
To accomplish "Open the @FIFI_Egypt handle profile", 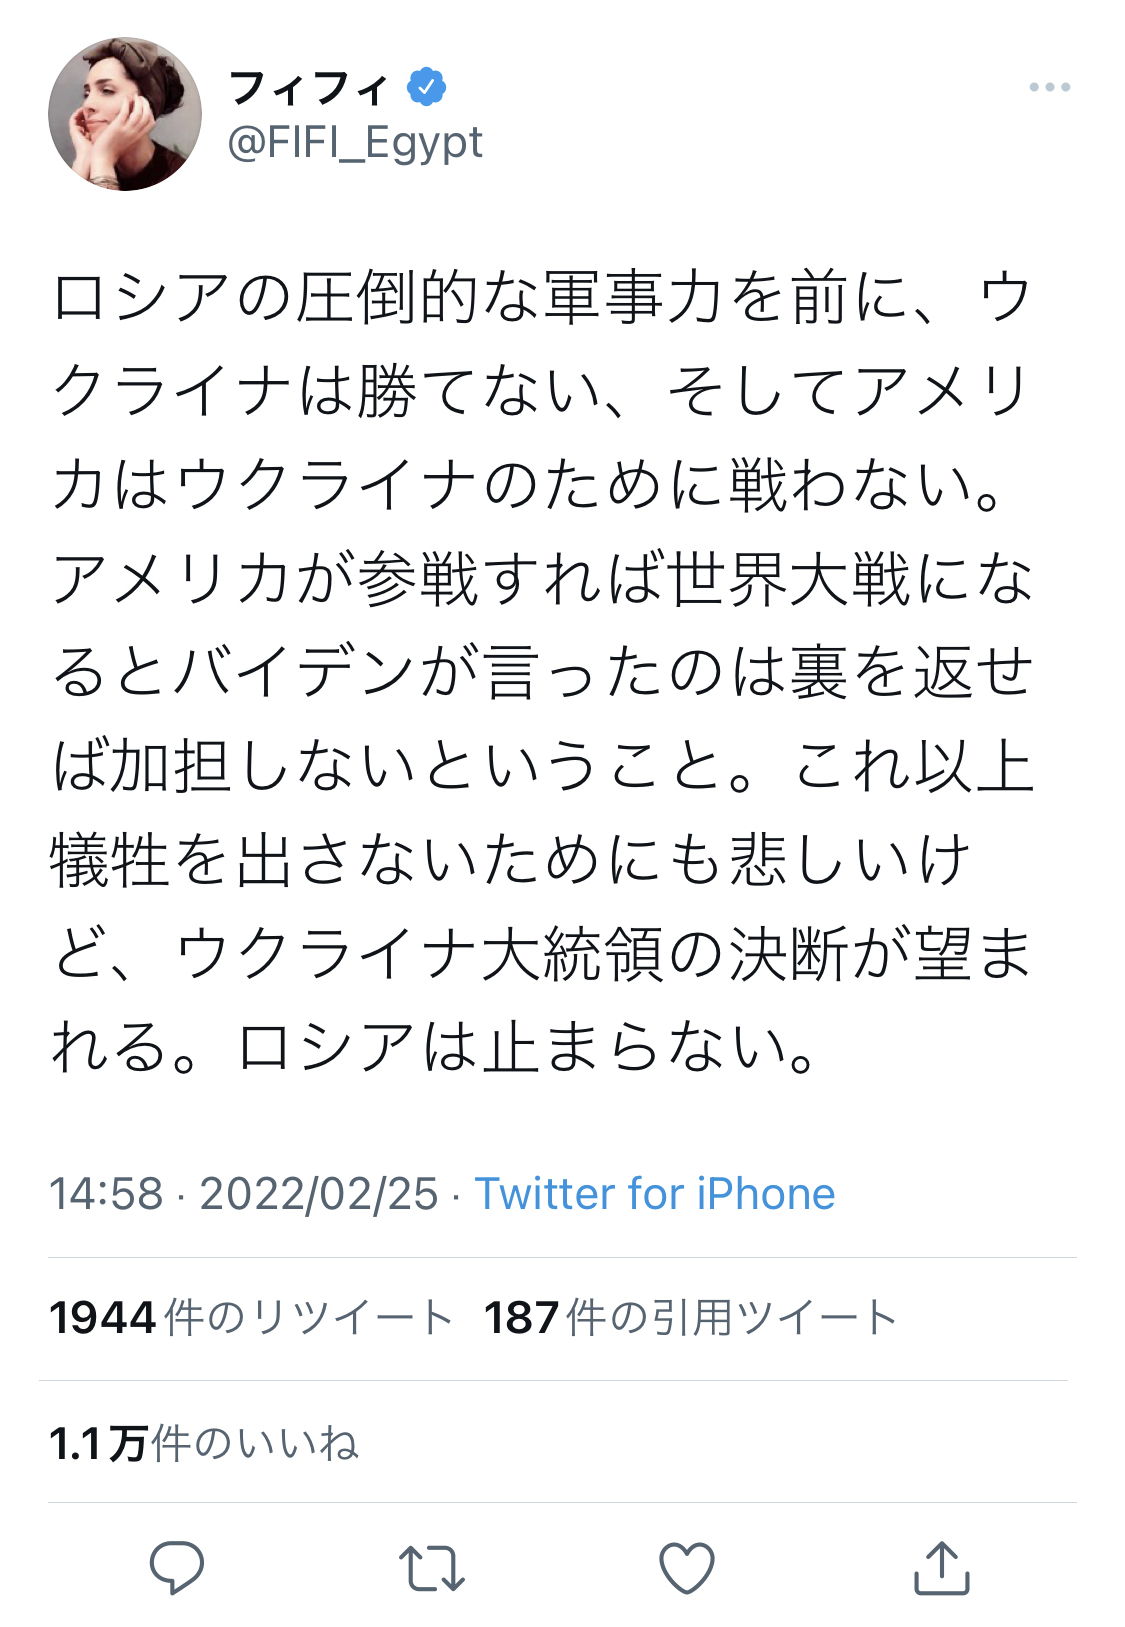I will tap(355, 143).
